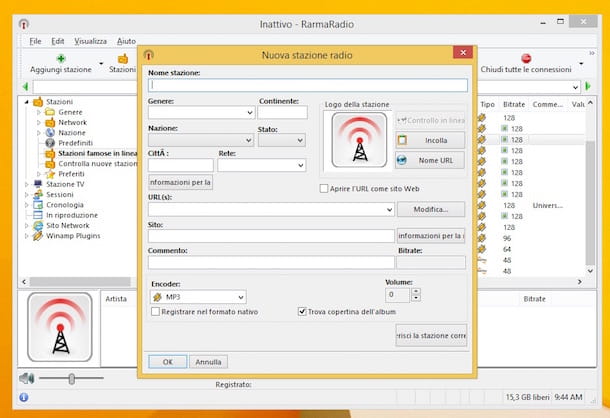Viewport: 610px width, 418px height.
Task: Click the Nome URL button with globe icon
Action: [430, 160]
